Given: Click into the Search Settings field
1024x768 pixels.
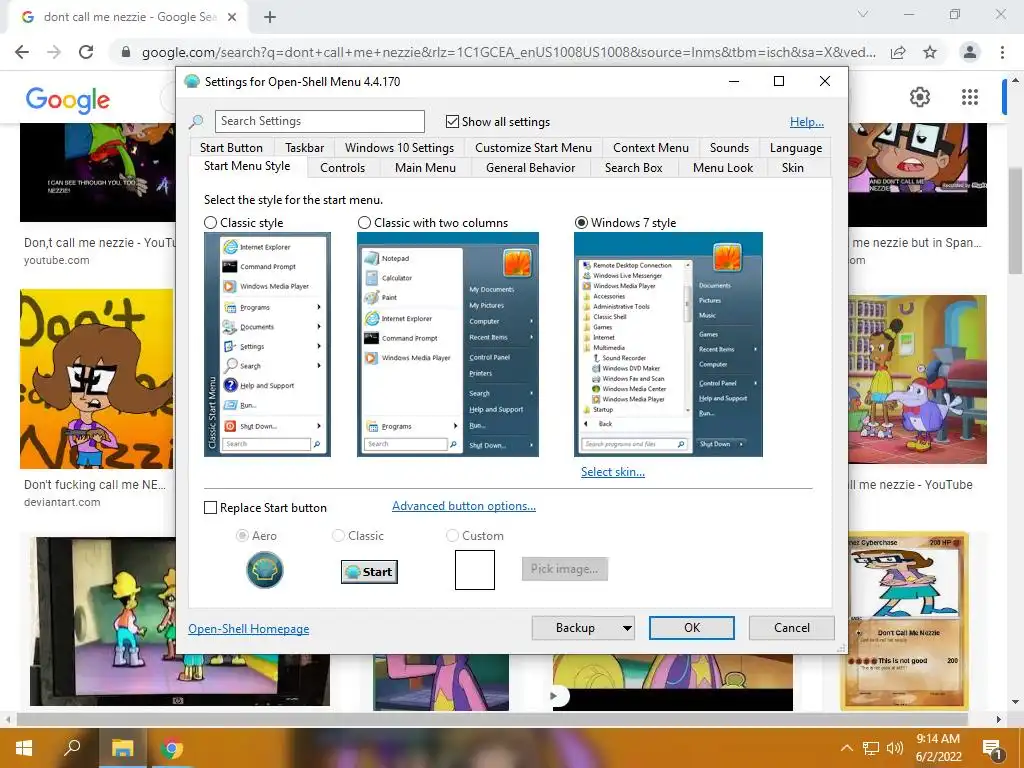Looking at the screenshot, I should [x=319, y=121].
